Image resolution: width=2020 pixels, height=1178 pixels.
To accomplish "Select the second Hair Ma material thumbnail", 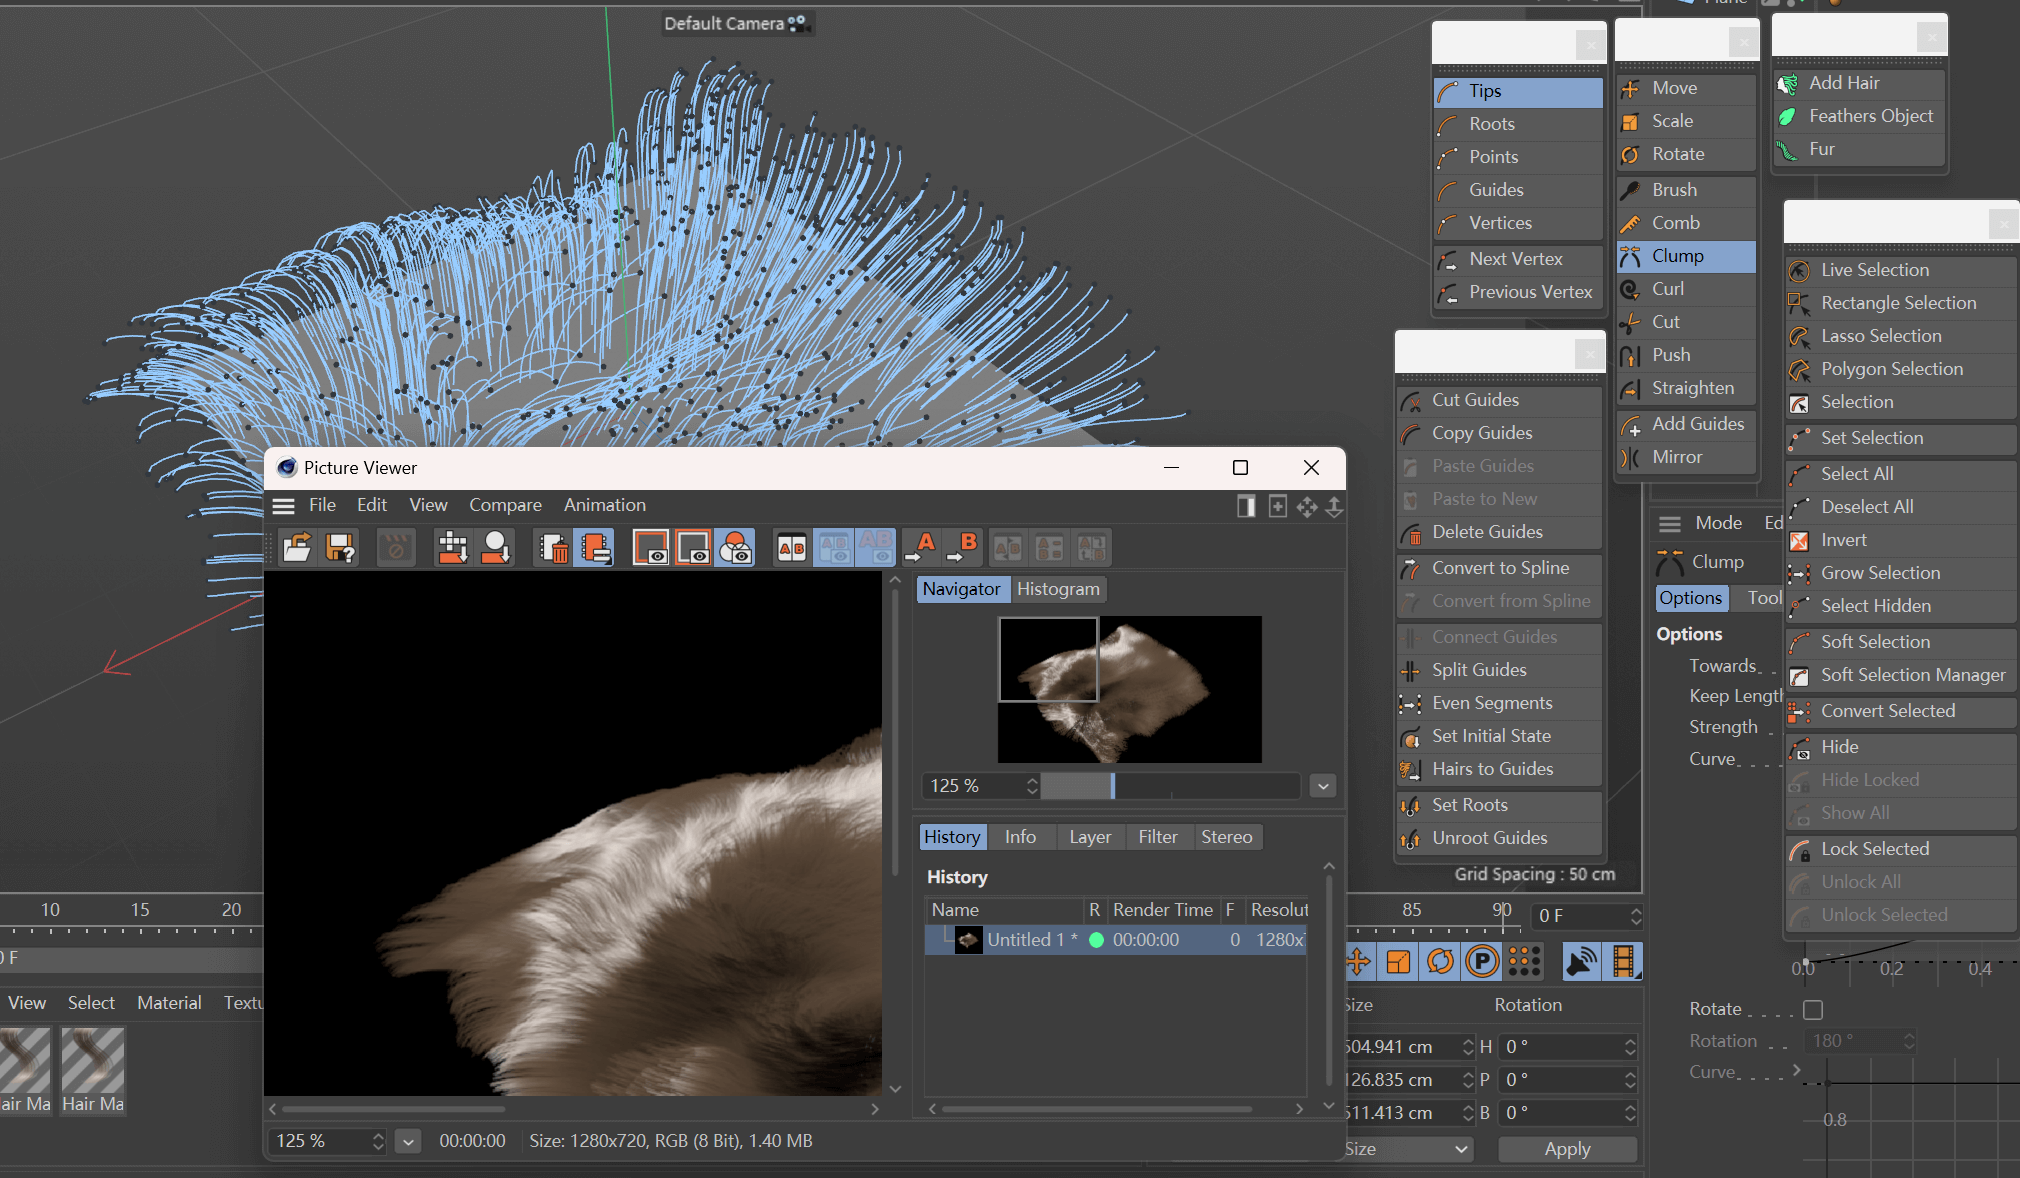I will point(93,1070).
